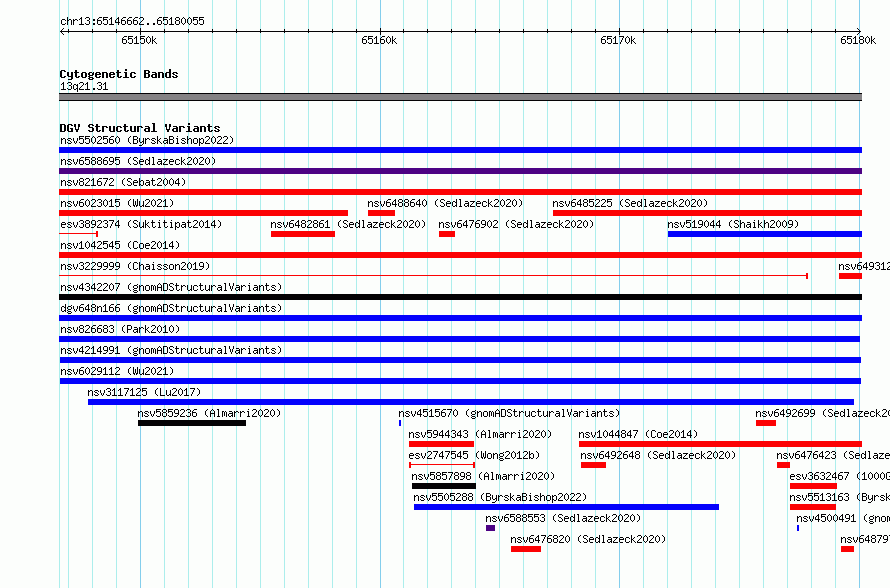Select red bar under nsv6476820
Screen dimensions: 890x588
[526, 549]
